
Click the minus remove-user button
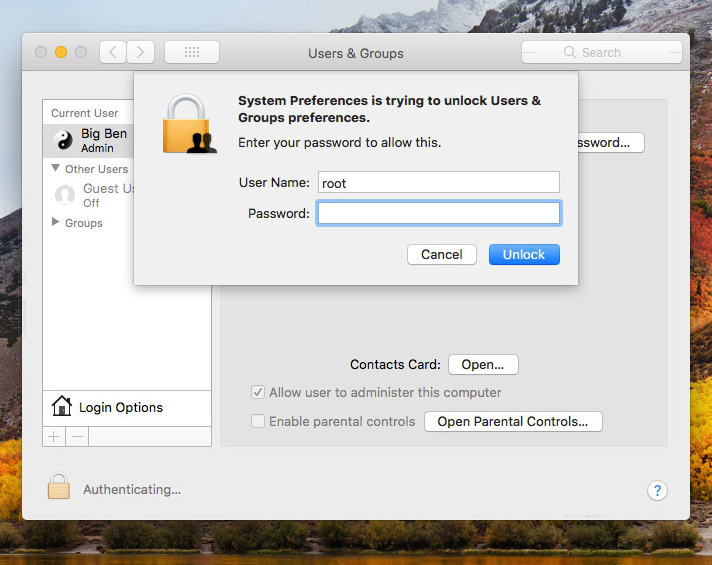[x=78, y=437]
